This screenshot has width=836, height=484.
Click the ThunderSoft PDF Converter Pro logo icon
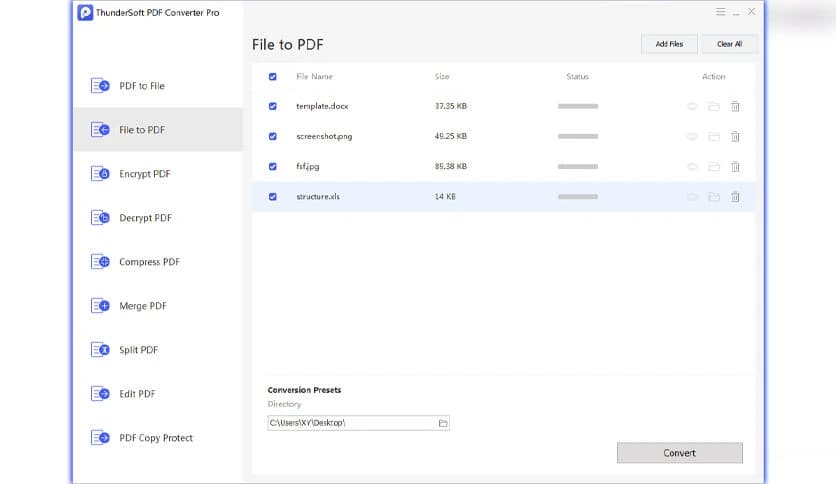85,12
